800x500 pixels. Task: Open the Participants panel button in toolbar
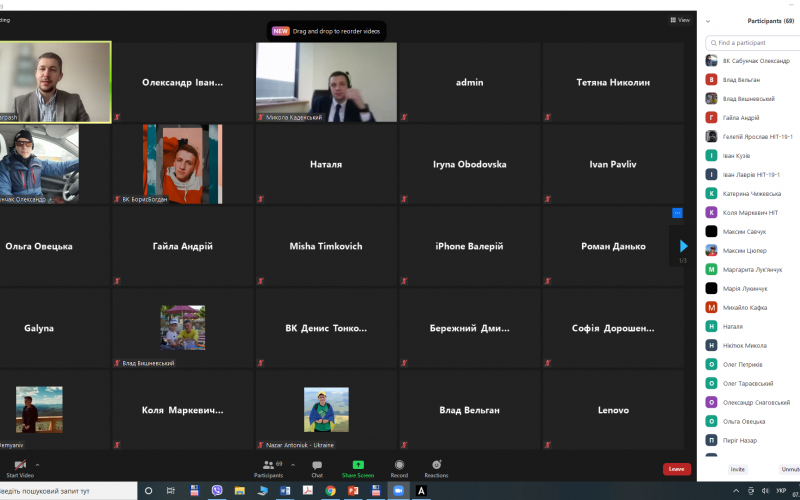click(x=268, y=468)
